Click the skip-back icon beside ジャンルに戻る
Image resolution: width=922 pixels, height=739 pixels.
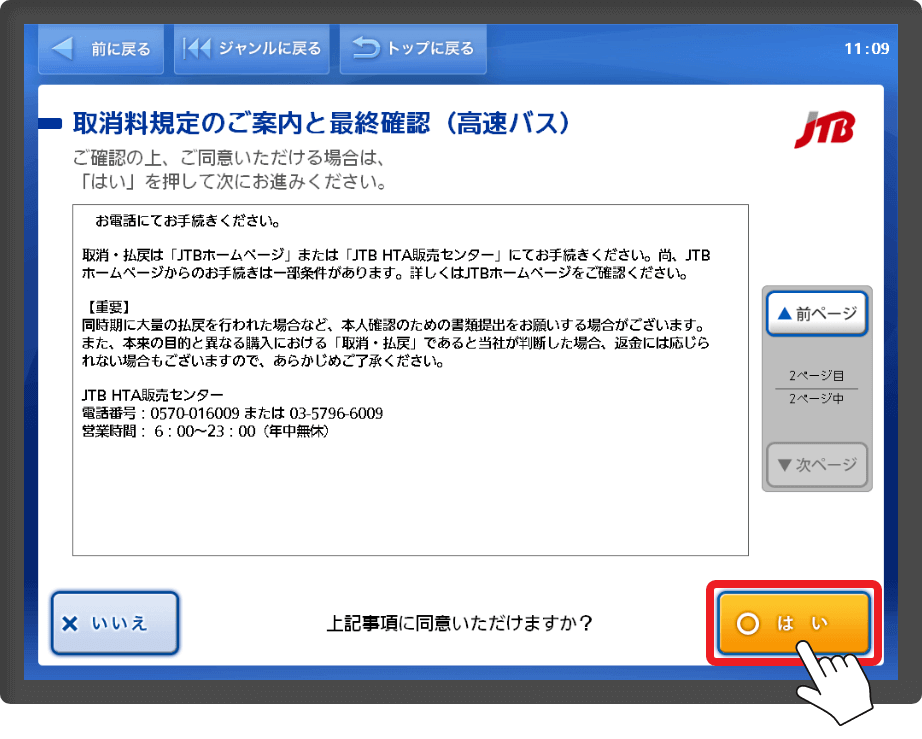point(198,48)
